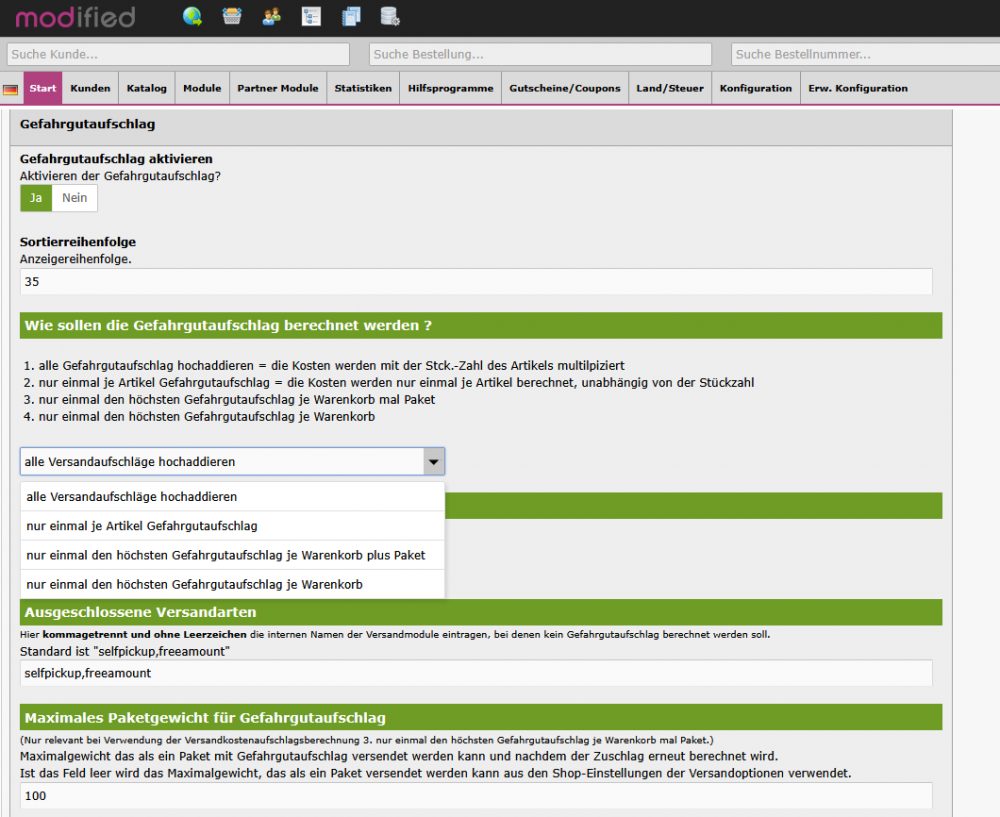Open the Gutscheine/Coupons menu
The image size is (1000, 817).
pos(564,88)
